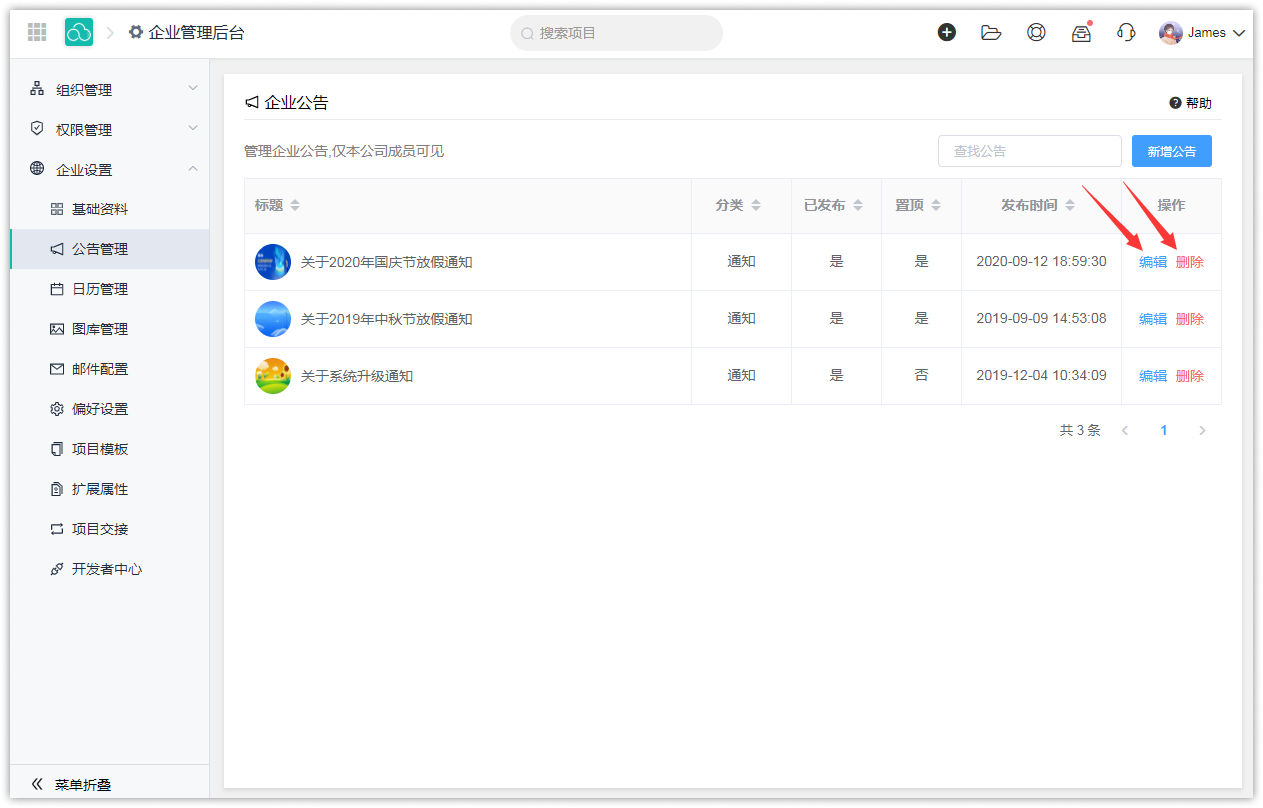Open the folder icon in top bar
1263x808 pixels.
(991, 32)
